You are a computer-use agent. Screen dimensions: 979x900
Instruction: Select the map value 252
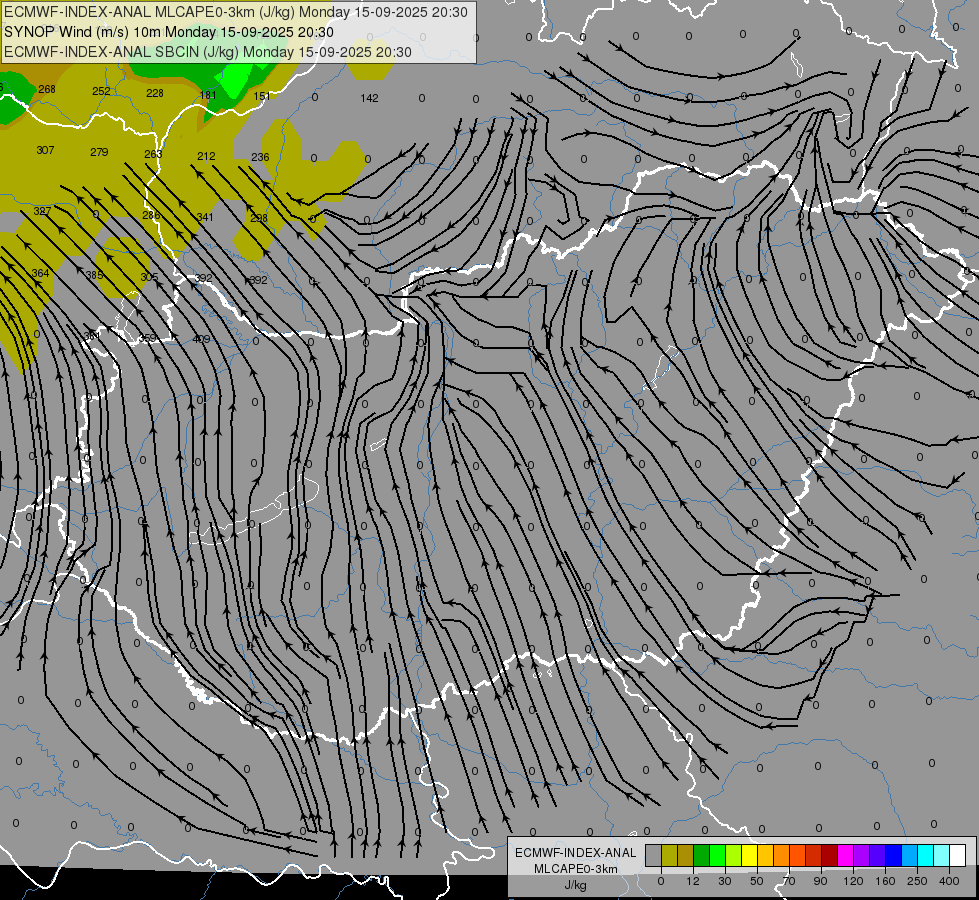(x=101, y=91)
